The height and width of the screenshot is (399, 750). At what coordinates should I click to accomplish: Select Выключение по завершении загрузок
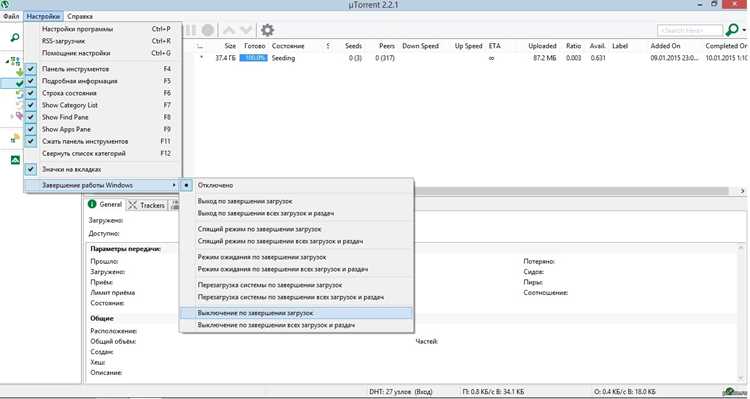(x=296, y=313)
